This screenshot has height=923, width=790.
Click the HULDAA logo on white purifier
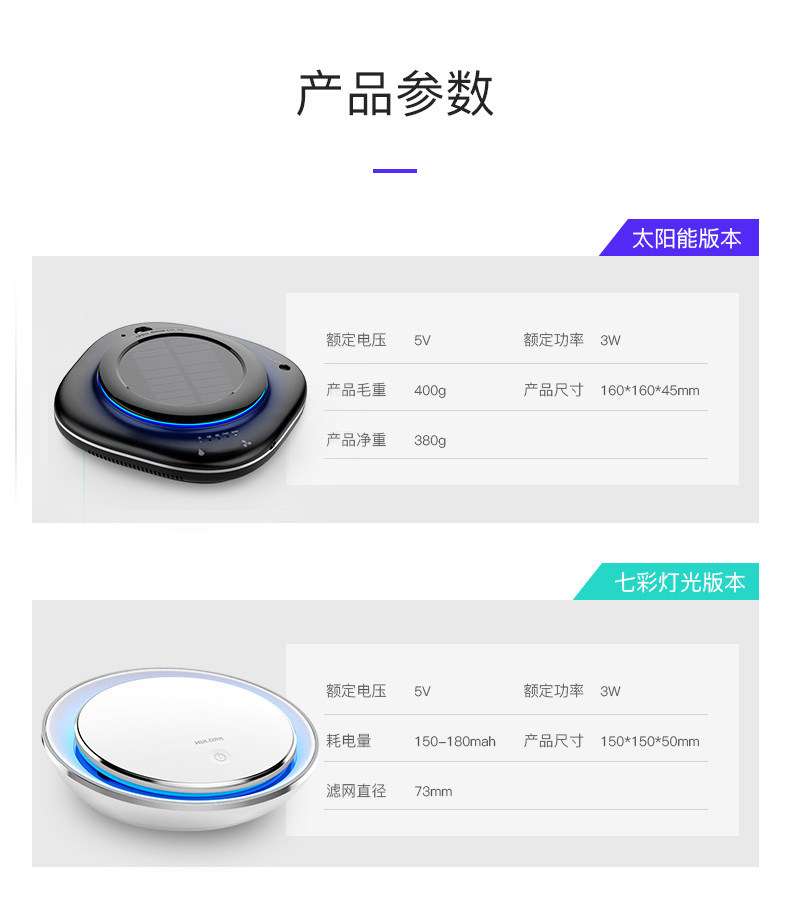click(x=209, y=740)
